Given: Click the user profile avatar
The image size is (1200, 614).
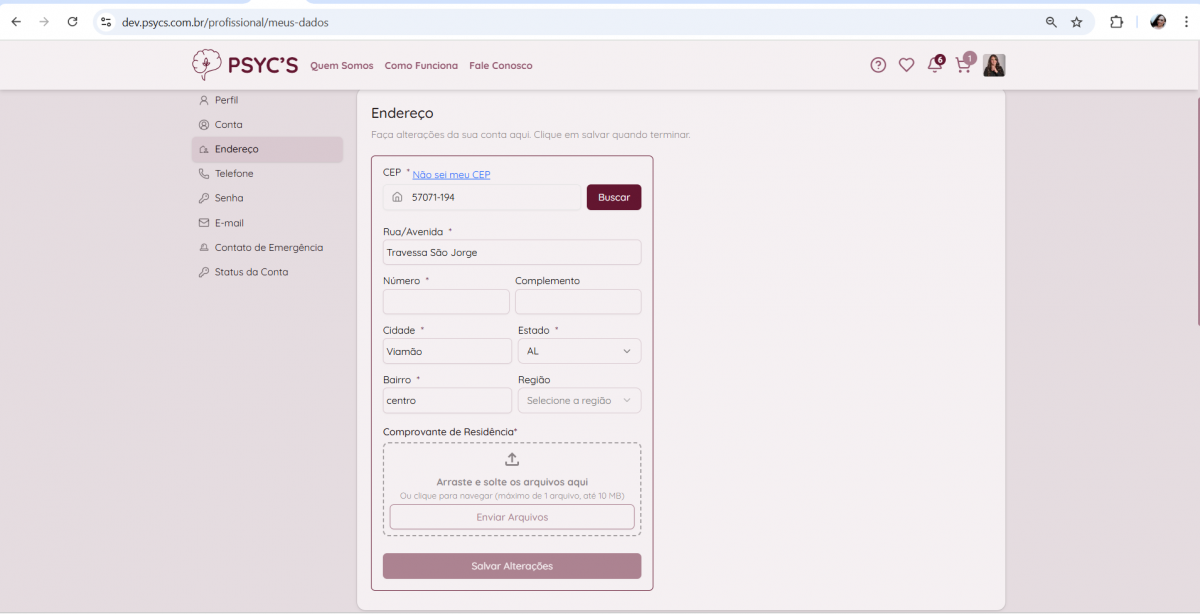Looking at the screenshot, I should click(994, 65).
